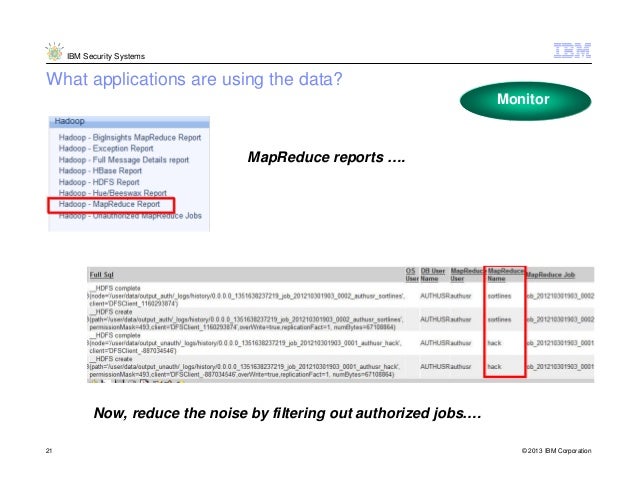The width and height of the screenshot is (638, 493).
Task: Click AUTHUSR in the HDFS complete sortlines row
Action: point(435,296)
